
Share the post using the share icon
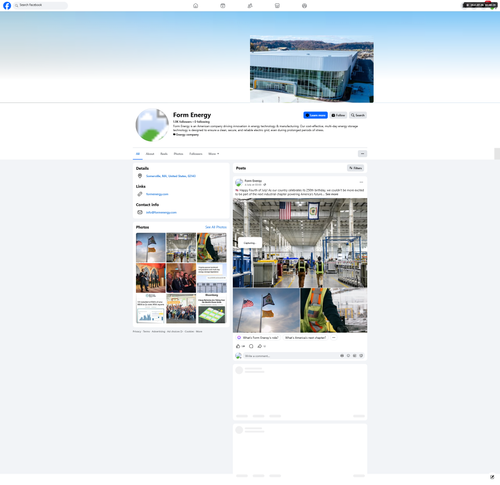pyautogui.click(x=260, y=346)
